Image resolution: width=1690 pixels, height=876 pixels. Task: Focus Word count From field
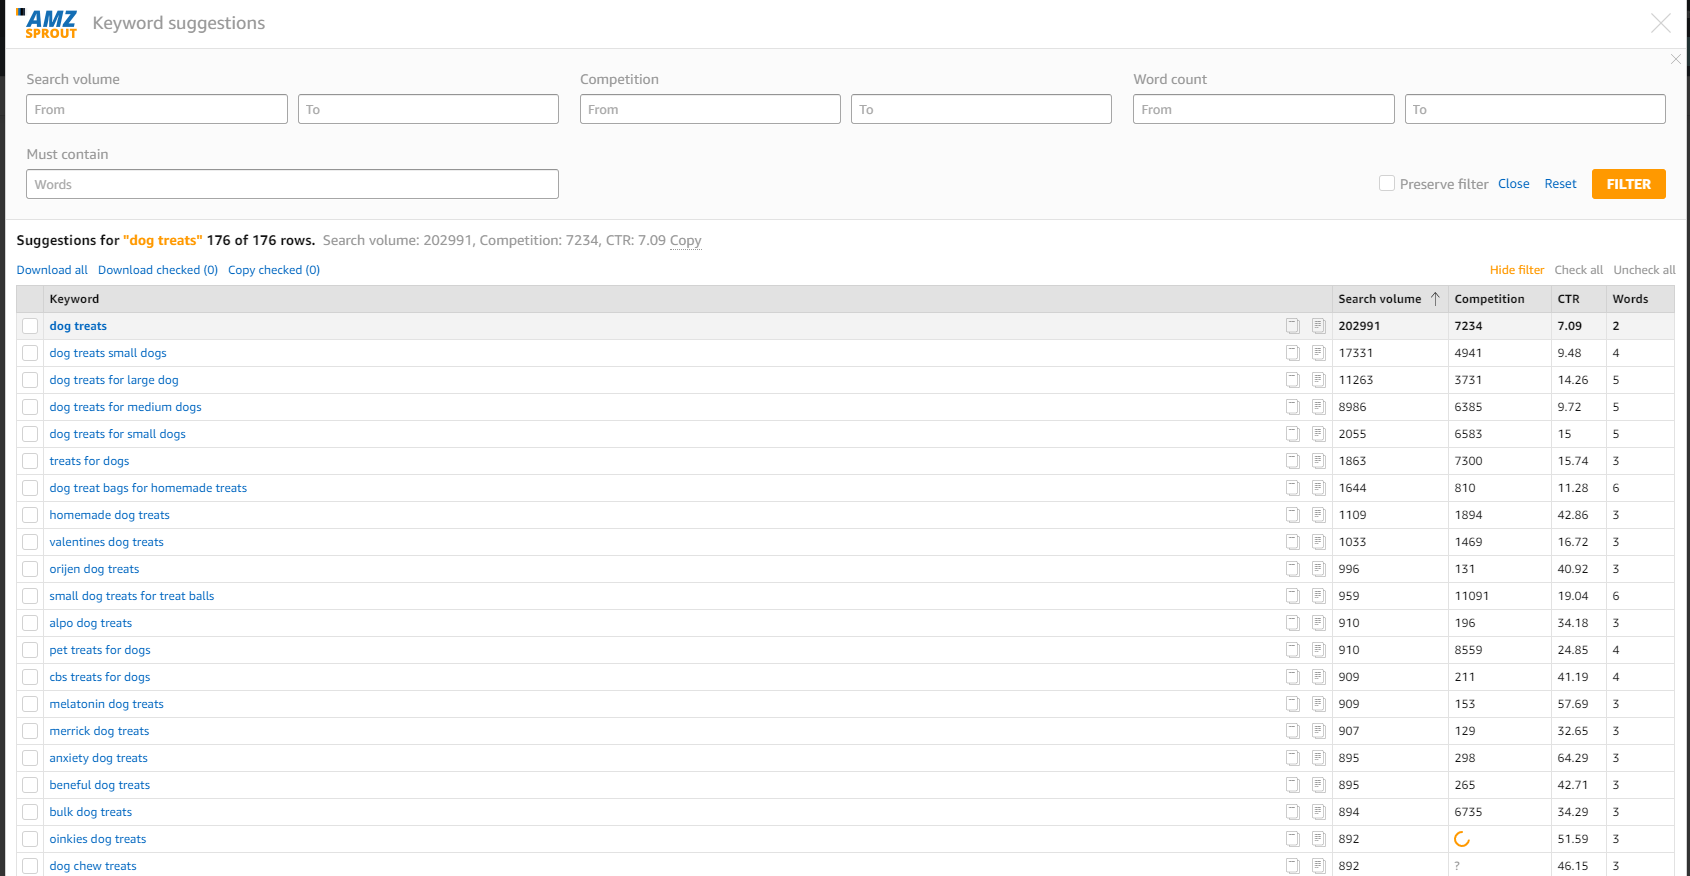[1264, 109]
